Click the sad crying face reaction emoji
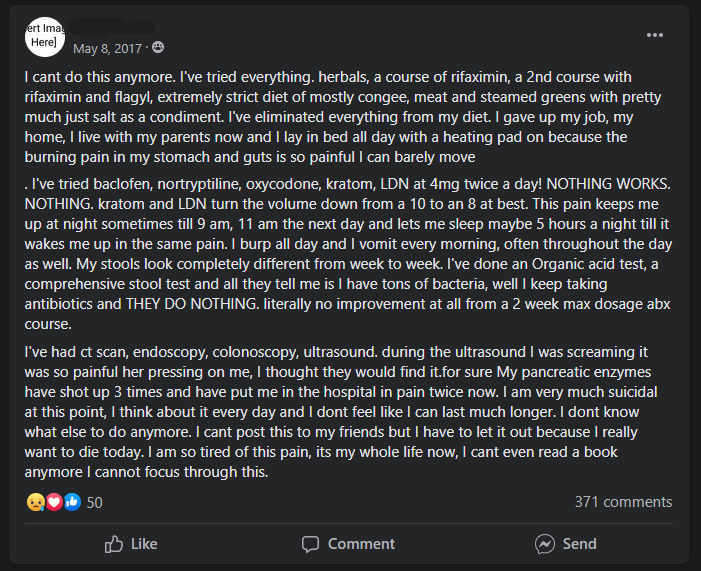 (x=35, y=502)
